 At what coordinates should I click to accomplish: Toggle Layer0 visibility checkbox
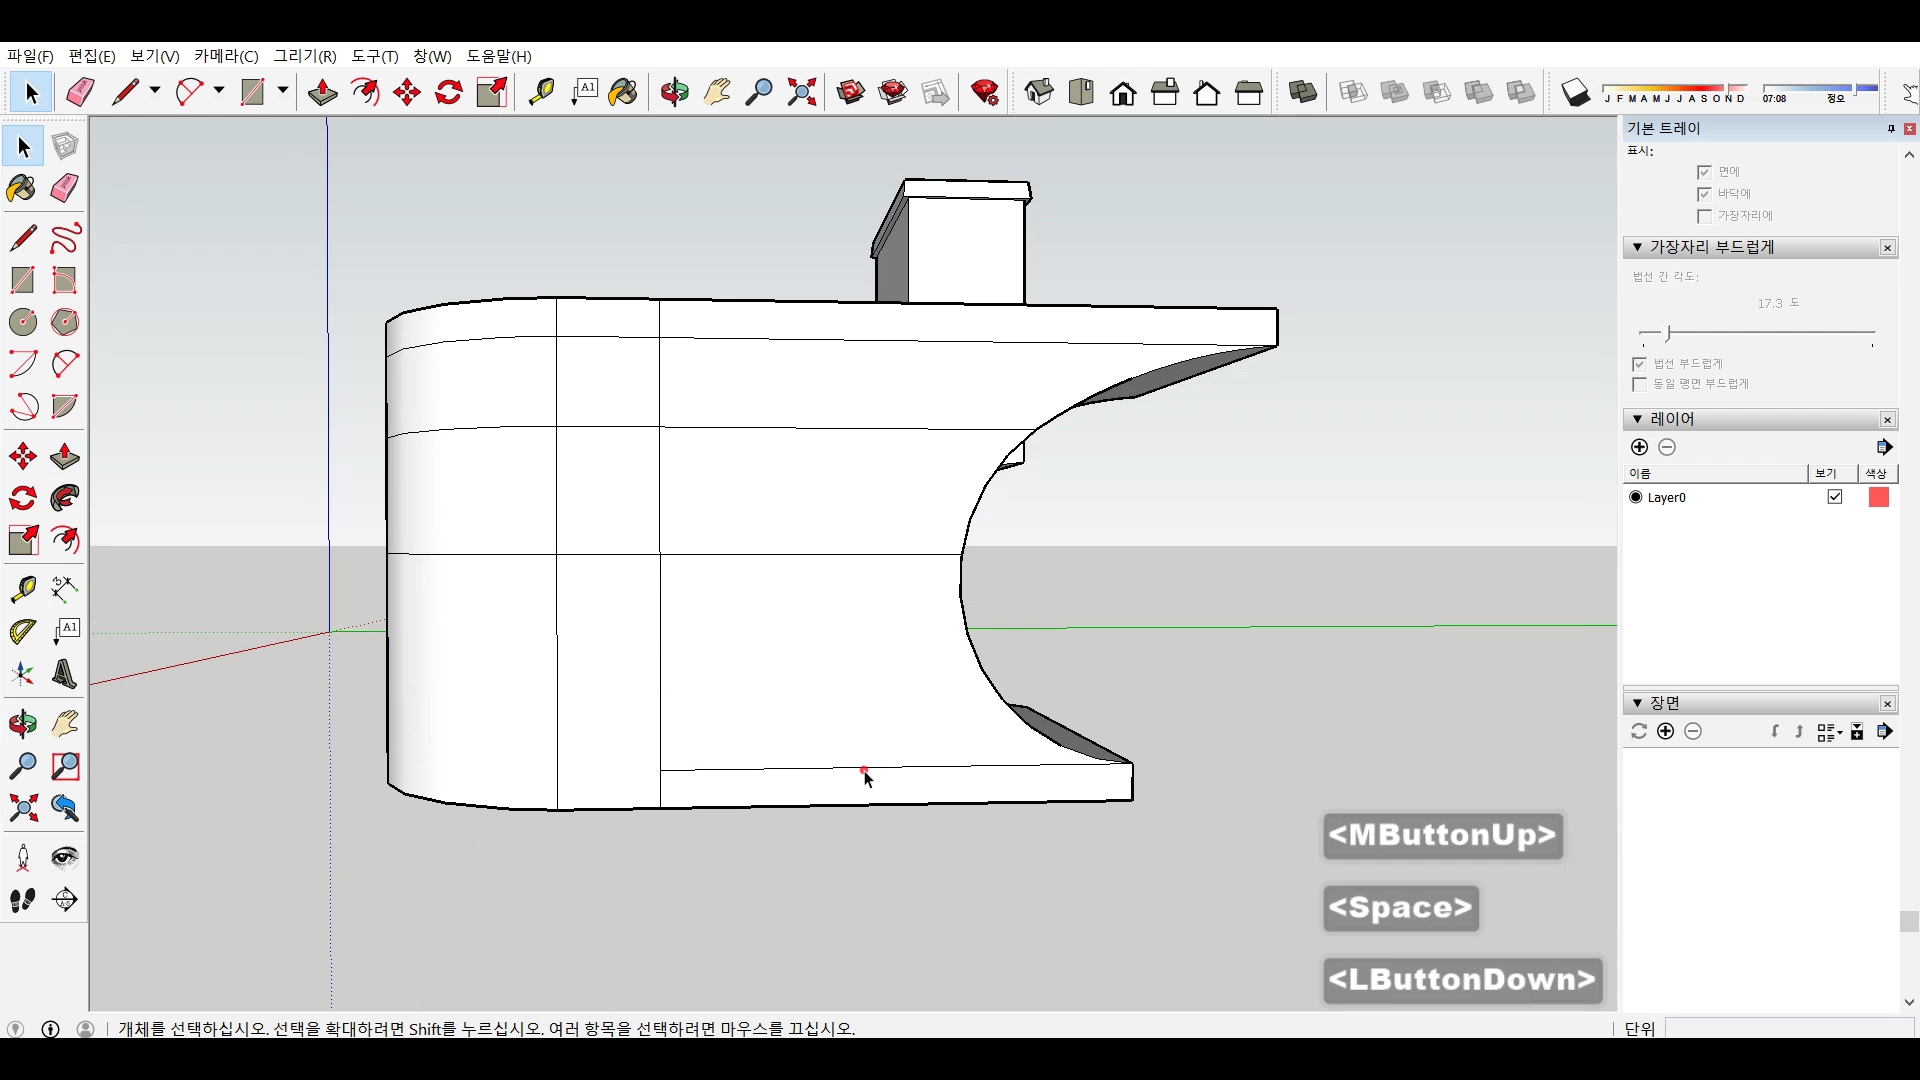coord(1835,497)
